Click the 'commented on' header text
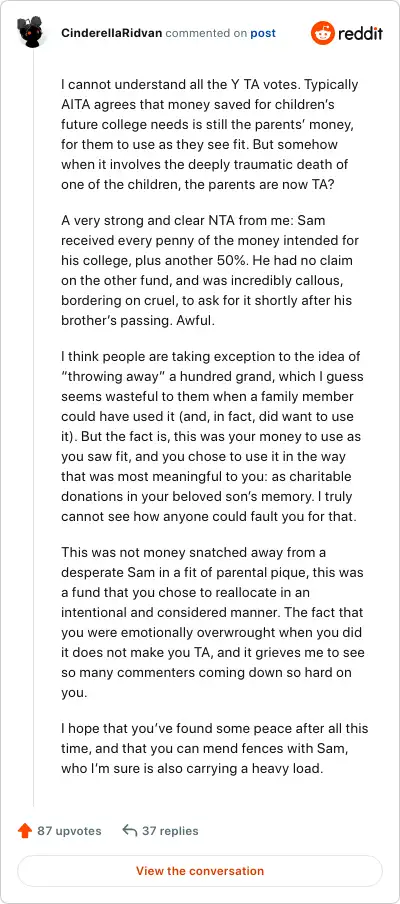 [x=206, y=33]
